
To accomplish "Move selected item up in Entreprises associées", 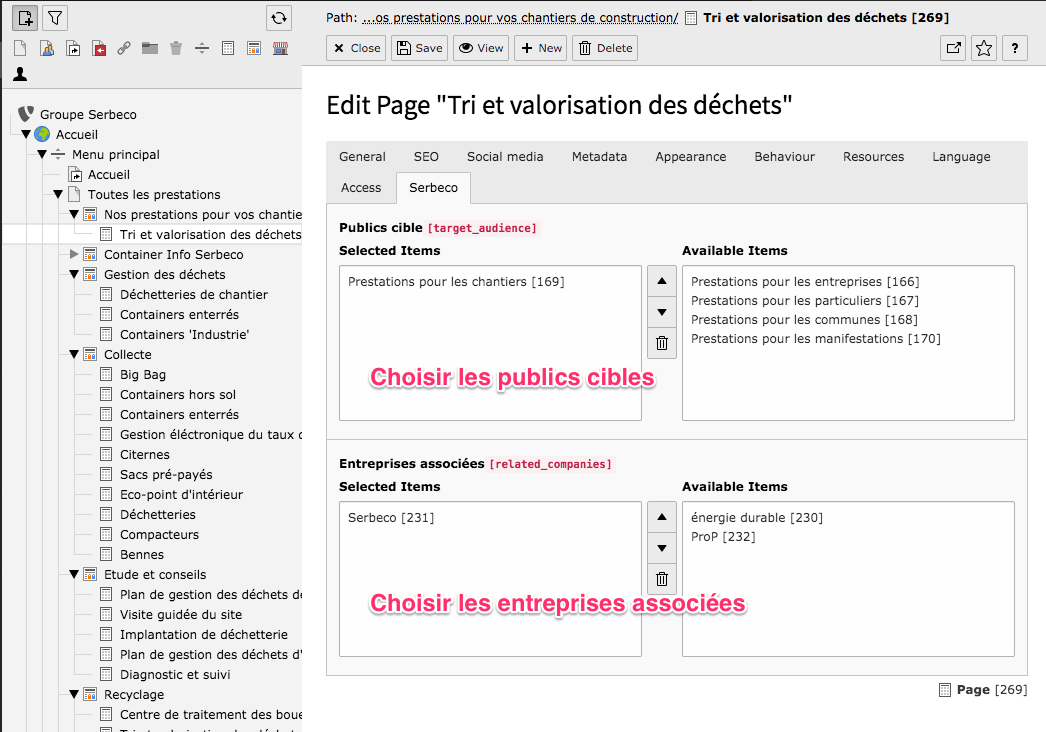I will click(661, 517).
